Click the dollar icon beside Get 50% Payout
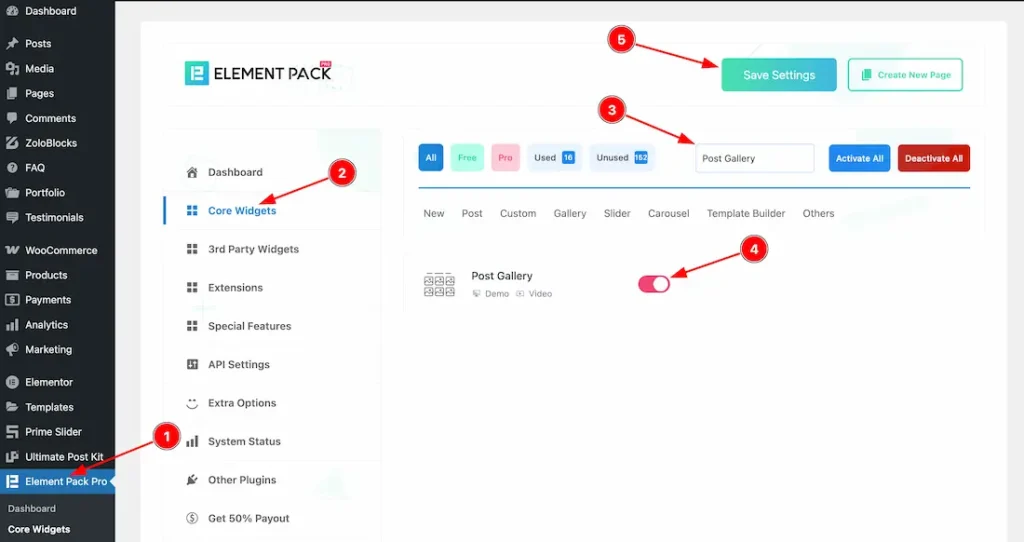The width and height of the screenshot is (1024, 542). coord(192,518)
